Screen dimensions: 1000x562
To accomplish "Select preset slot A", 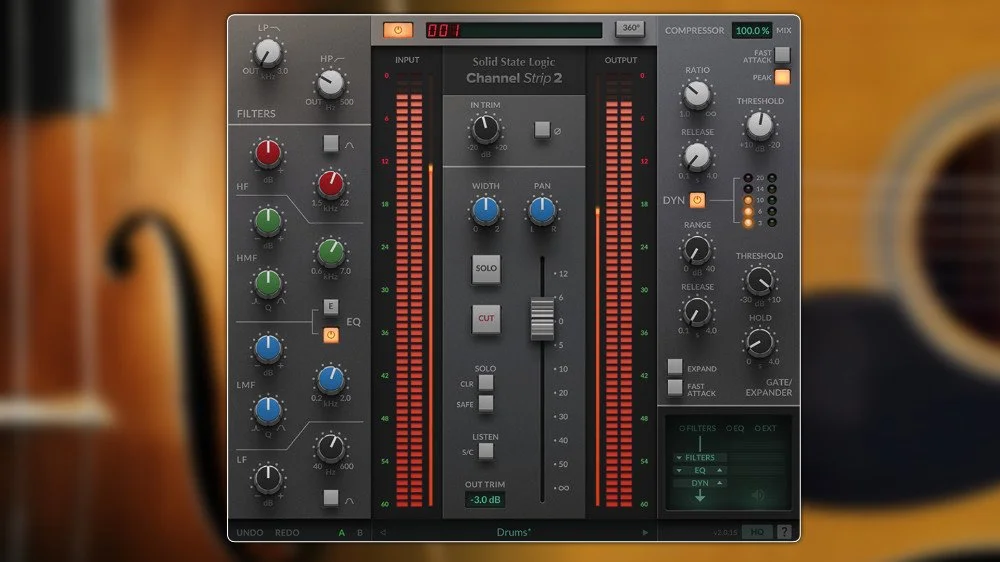I will 342,533.
